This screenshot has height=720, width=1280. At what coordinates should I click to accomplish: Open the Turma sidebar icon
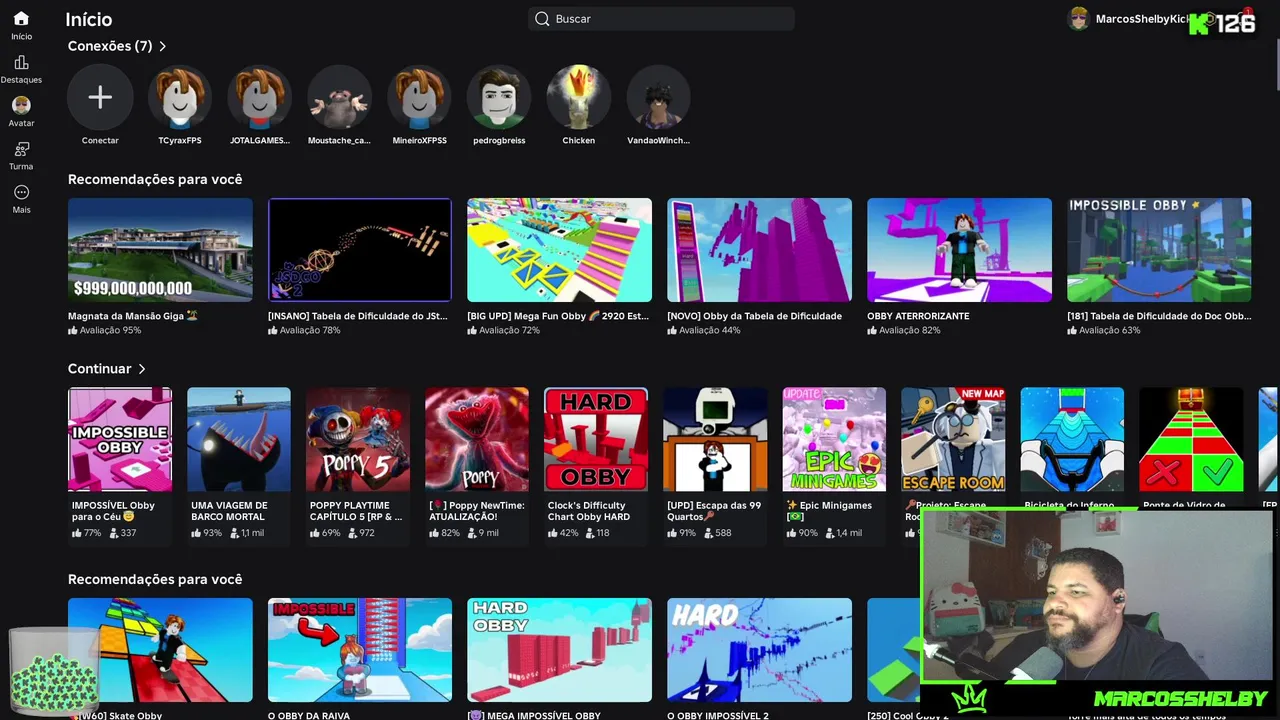click(21, 149)
